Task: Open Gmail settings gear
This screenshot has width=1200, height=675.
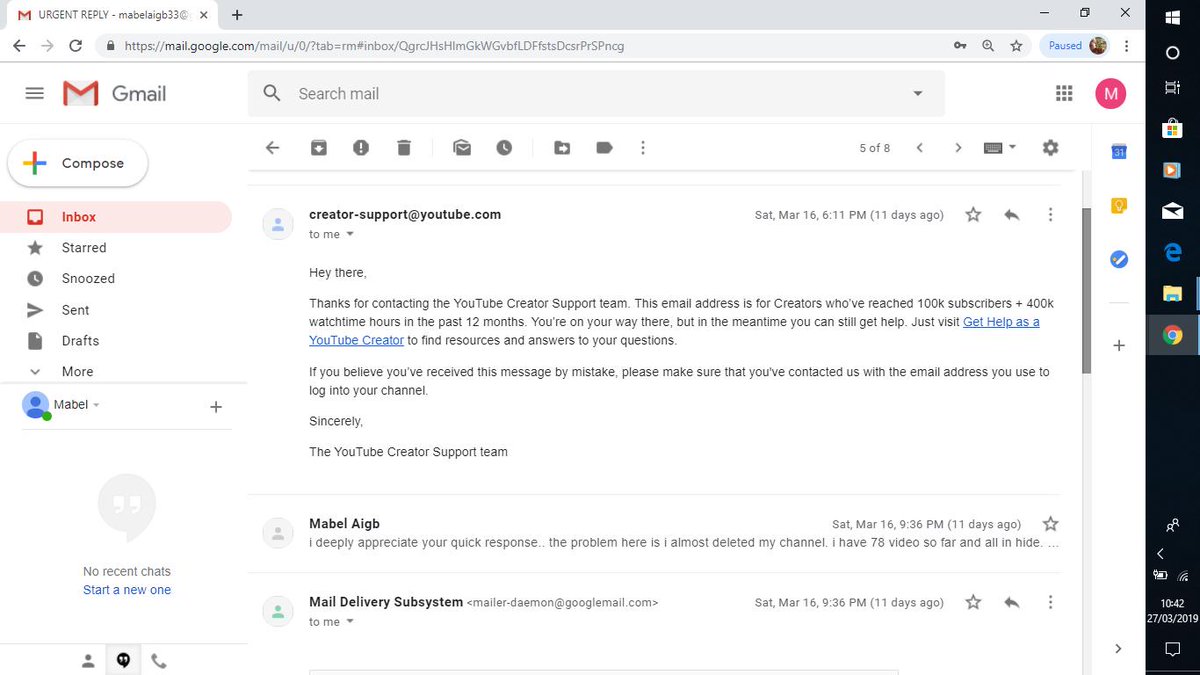Action: pos(1050,147)
